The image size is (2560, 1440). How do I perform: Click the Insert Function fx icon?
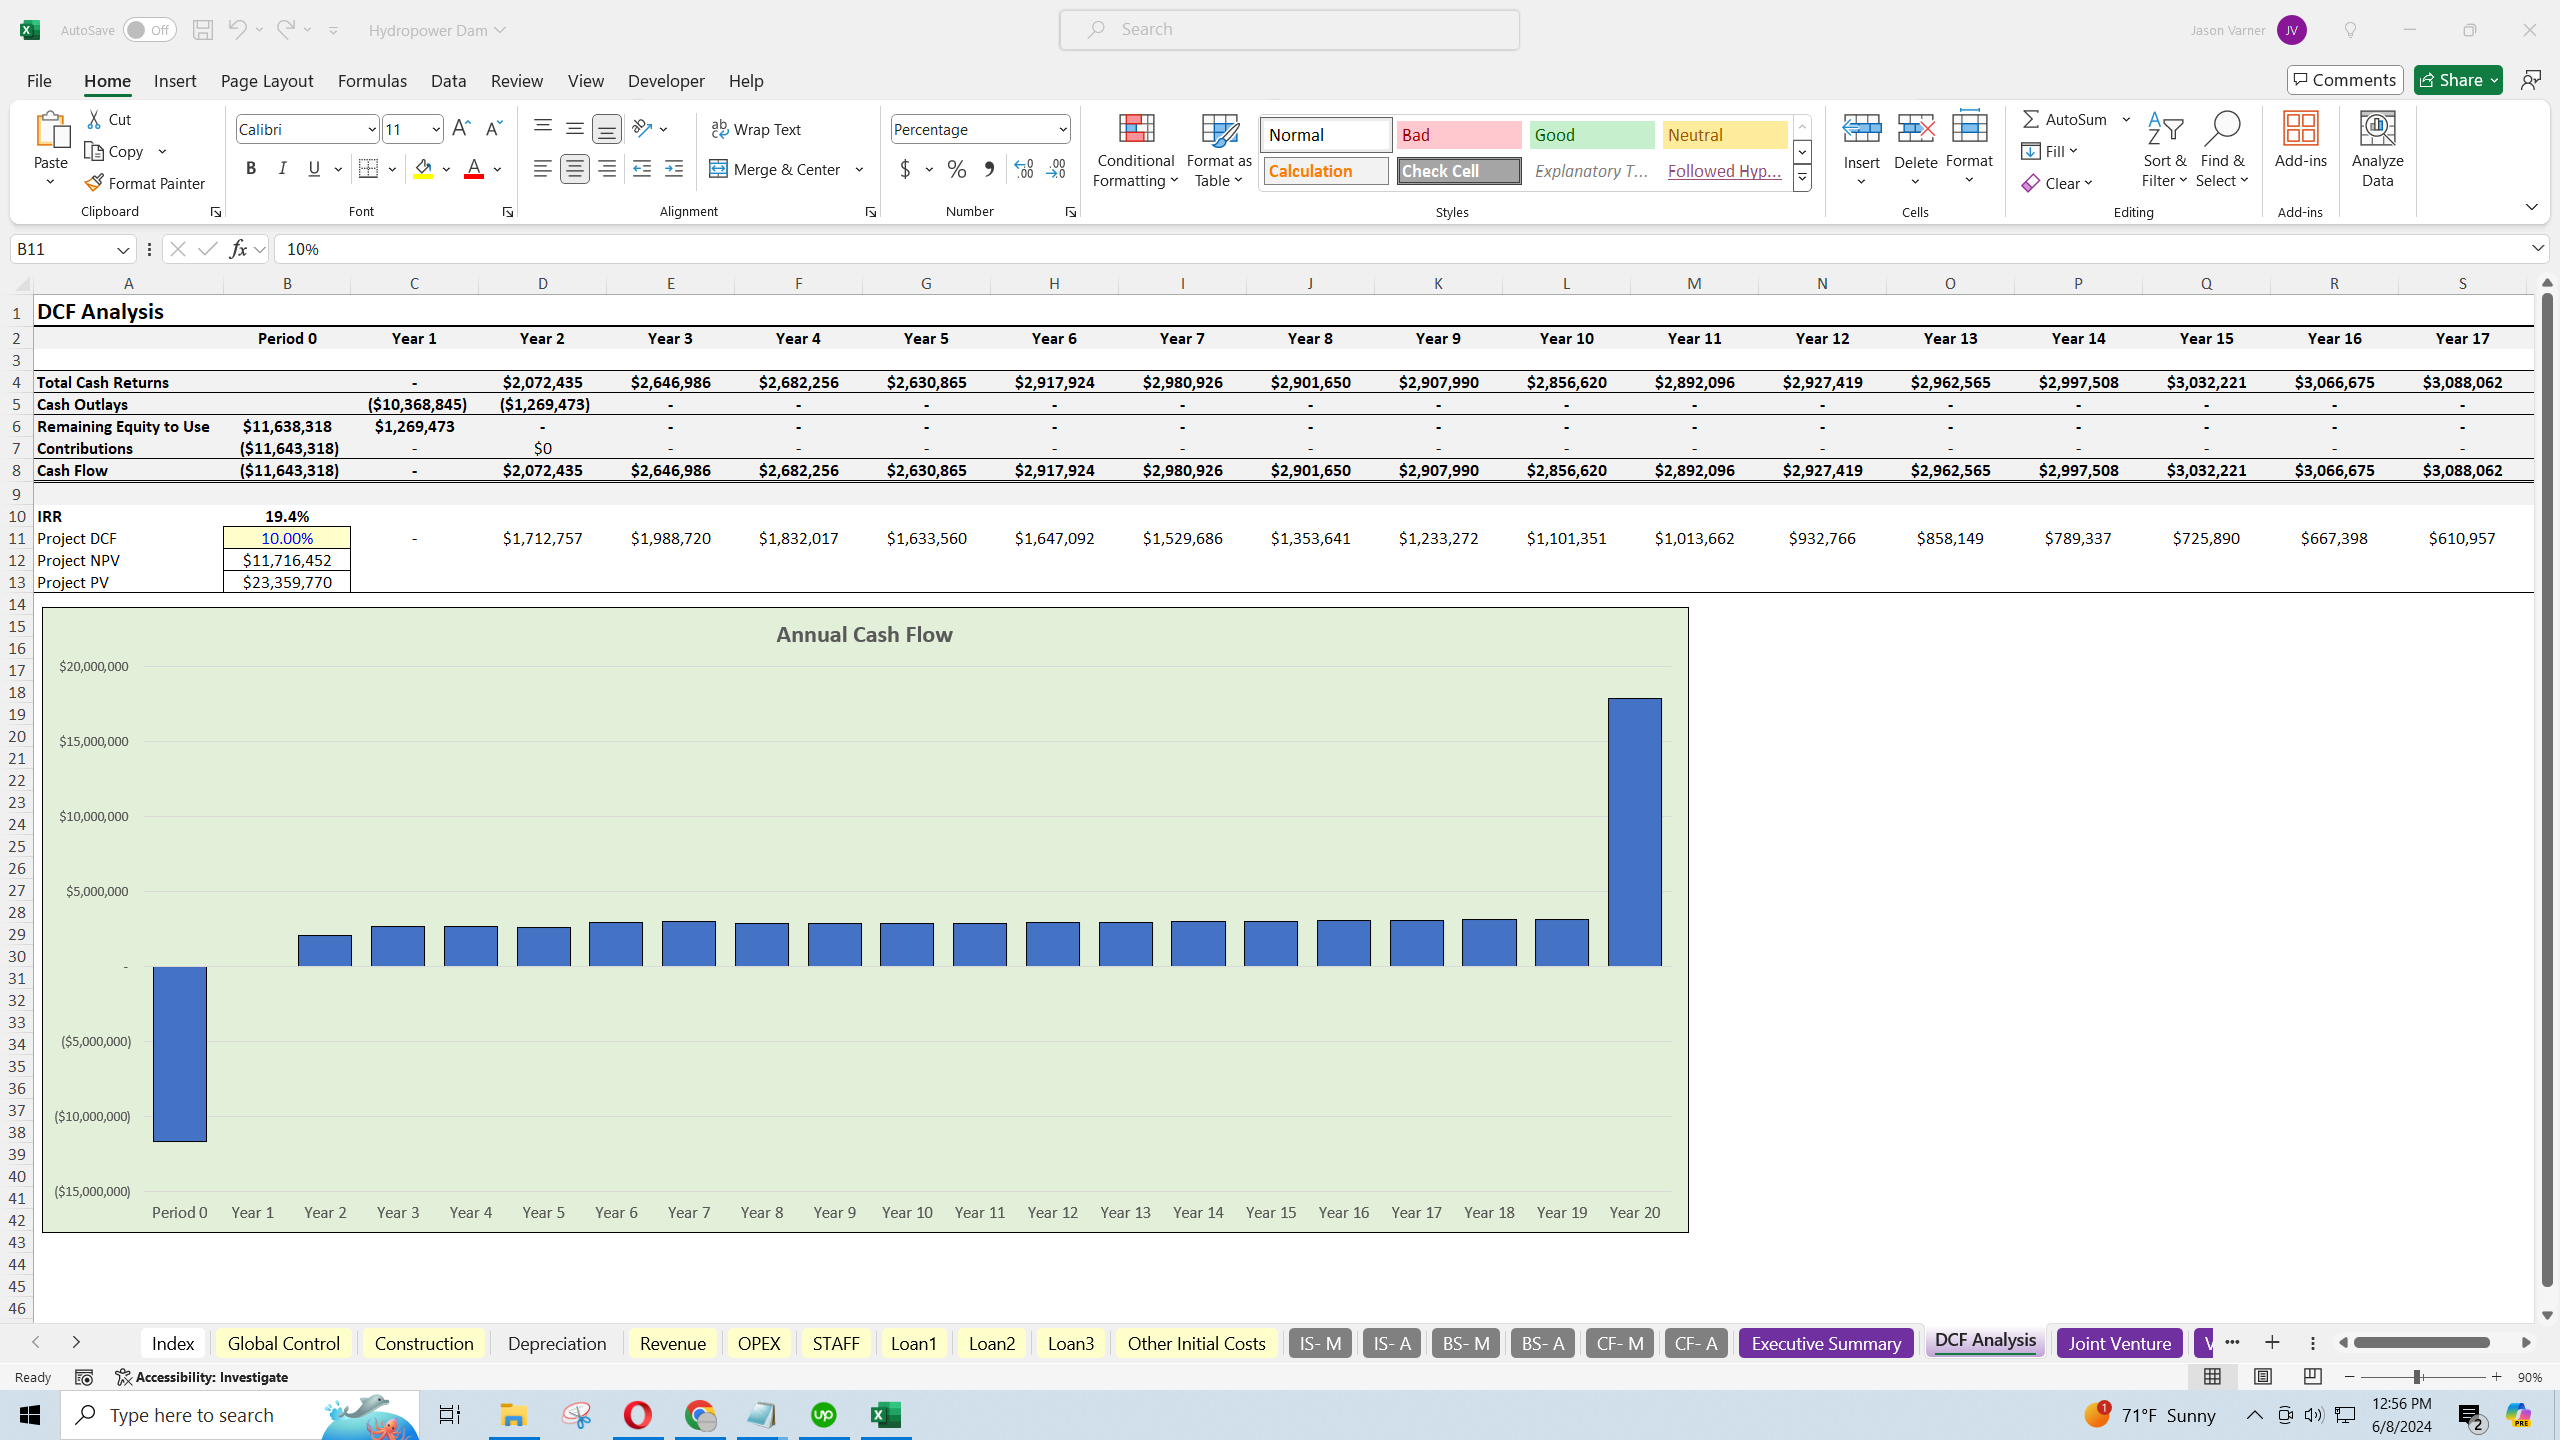238,249
